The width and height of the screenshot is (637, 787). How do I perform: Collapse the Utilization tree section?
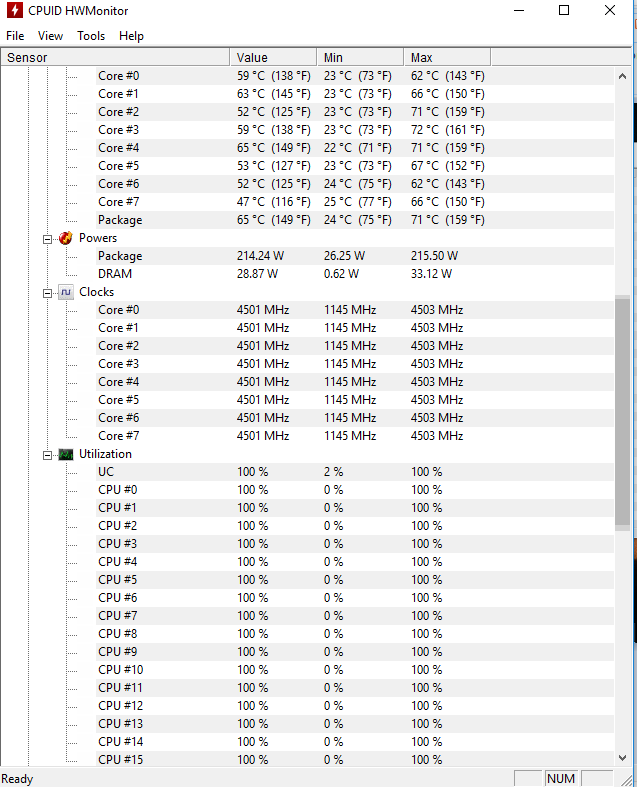tap(47, 456)
